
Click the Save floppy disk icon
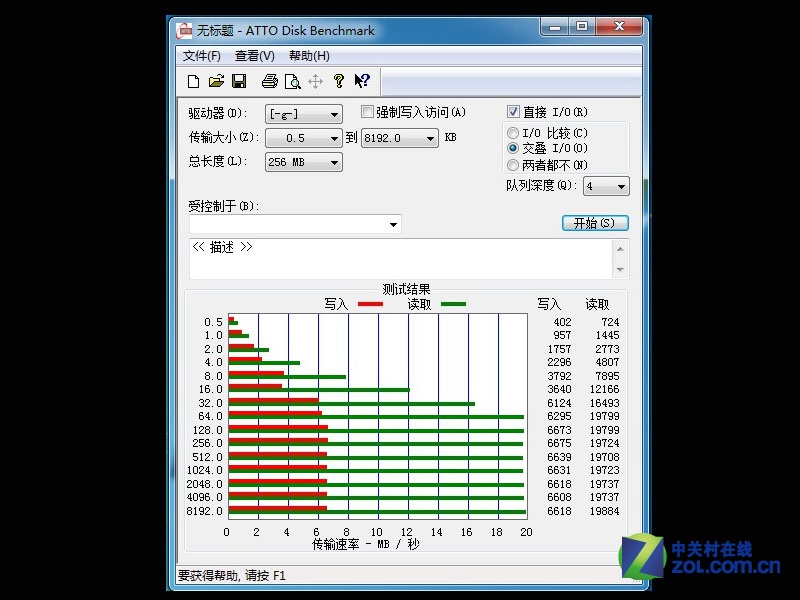[x=239, y=81]
